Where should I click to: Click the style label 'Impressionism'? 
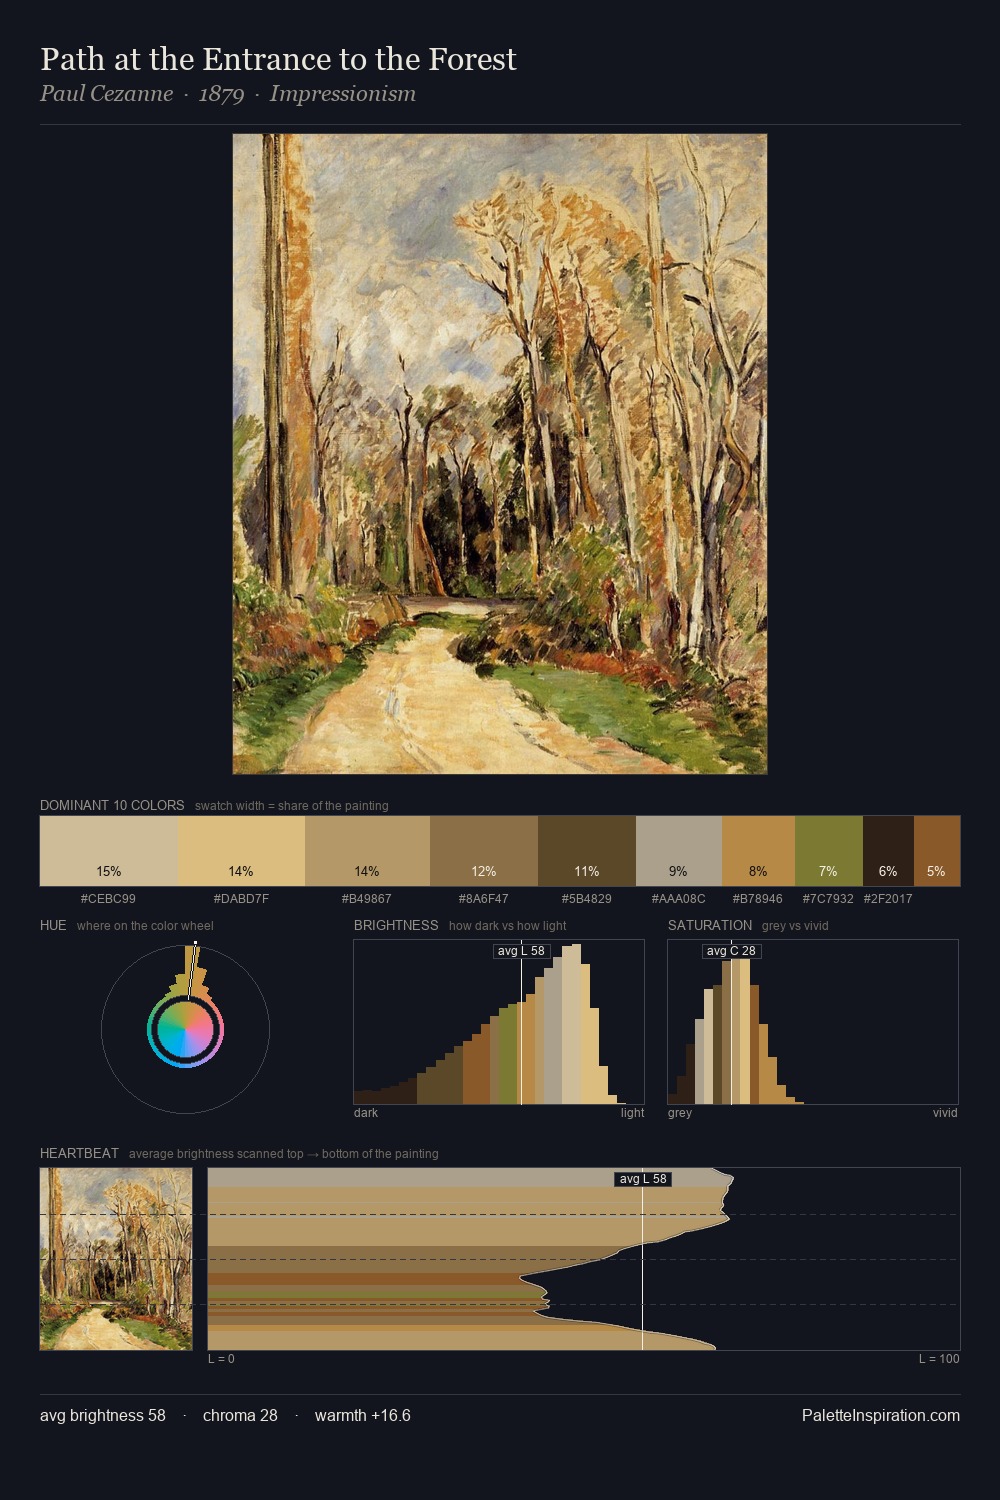coord(342,94)
